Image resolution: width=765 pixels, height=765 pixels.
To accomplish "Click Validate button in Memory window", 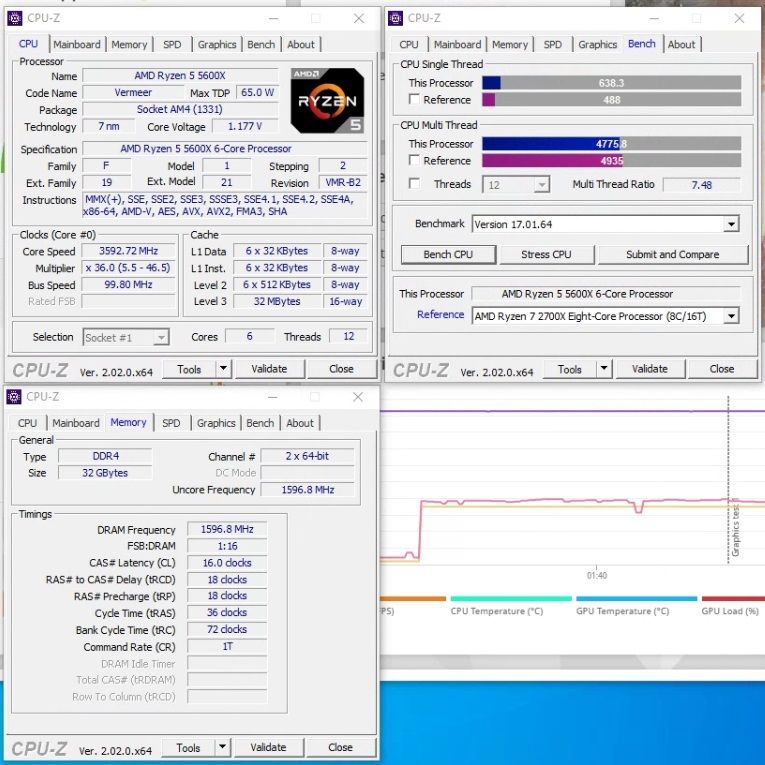I will 268,748.
